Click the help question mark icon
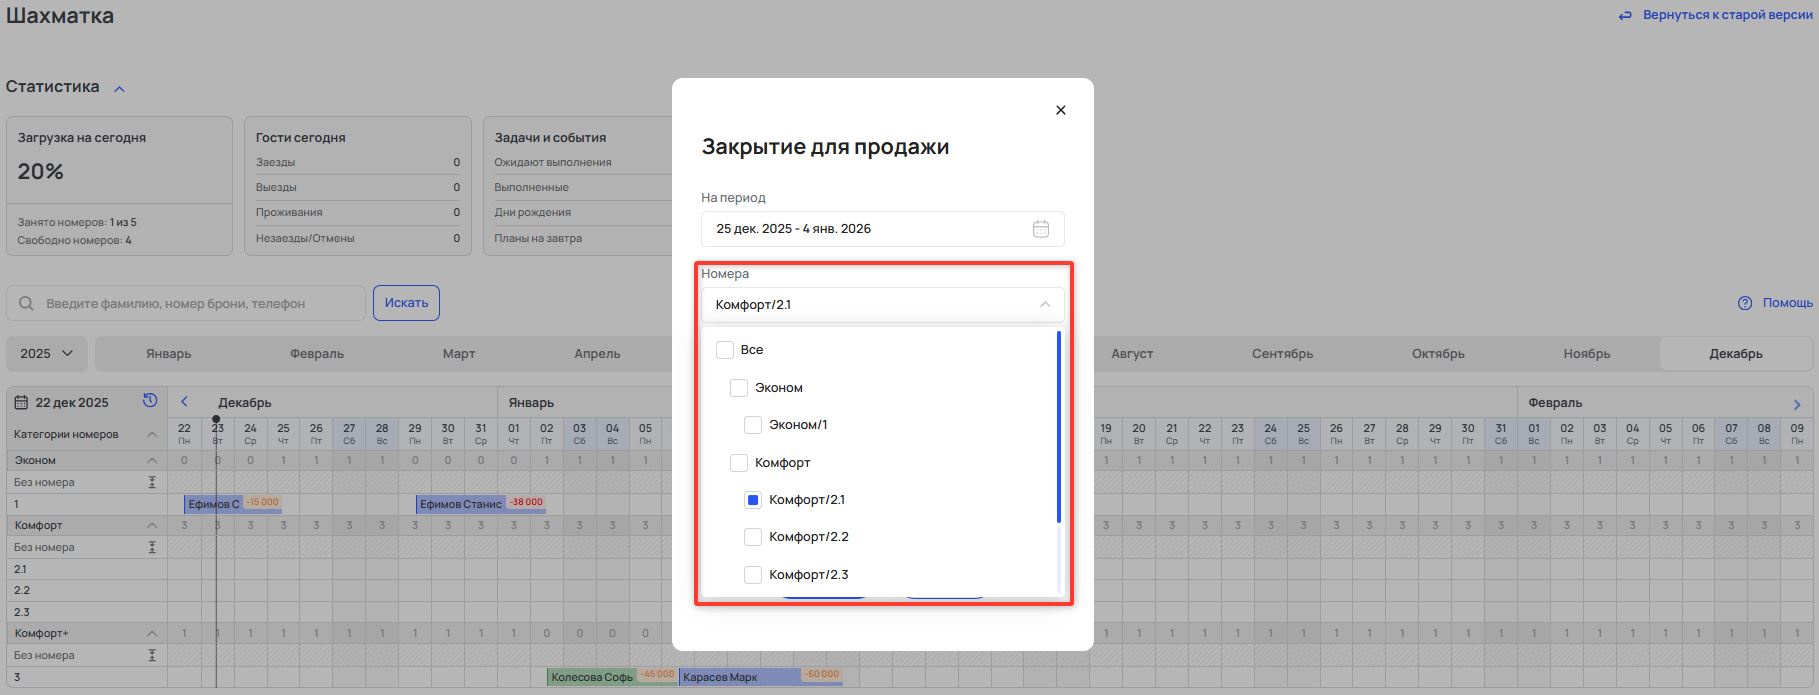 [1745, 303]
